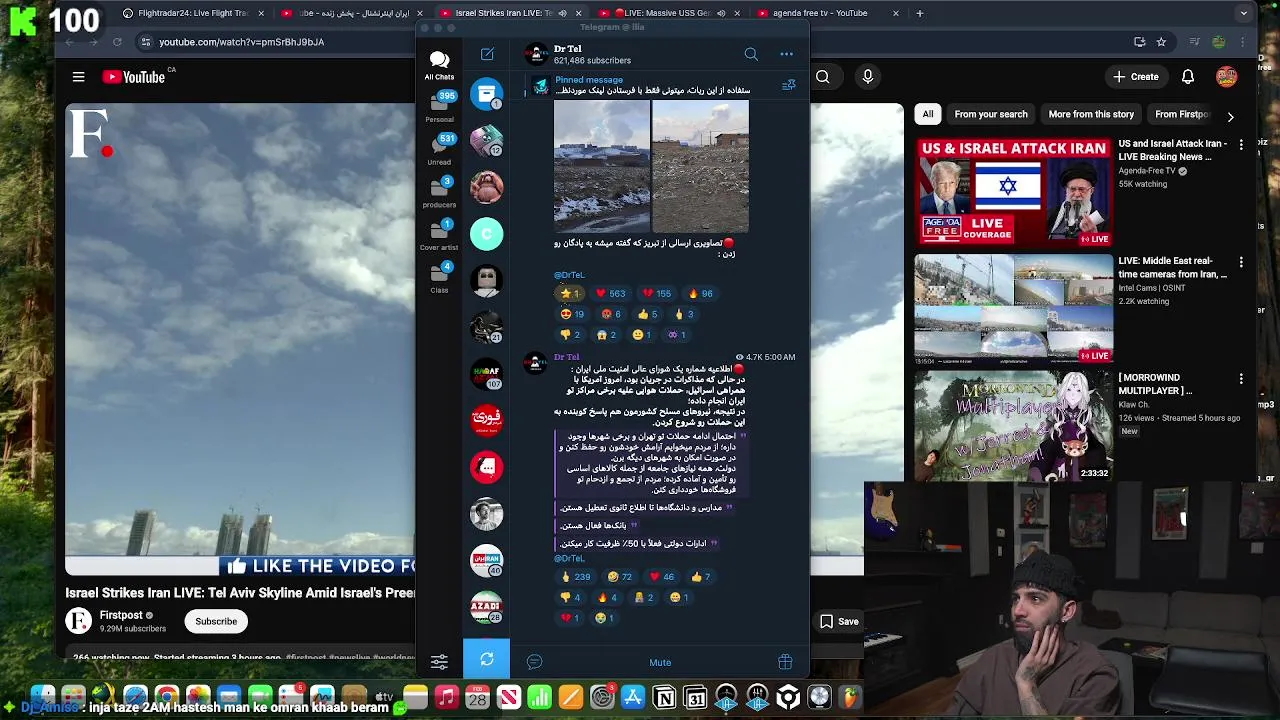1280x720 pixels.
Task: Open YouTube notifications bell
Action: click(x=1188, y=77)
